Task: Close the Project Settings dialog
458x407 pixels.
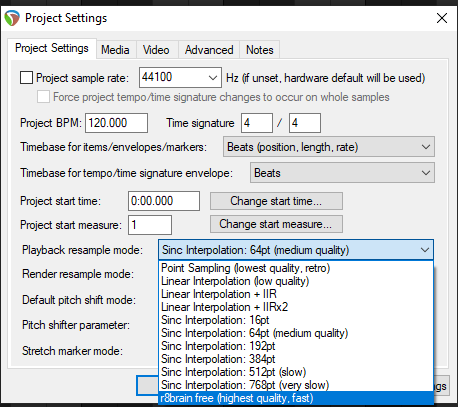Action: pyautogui.click(x=442, y=18)
